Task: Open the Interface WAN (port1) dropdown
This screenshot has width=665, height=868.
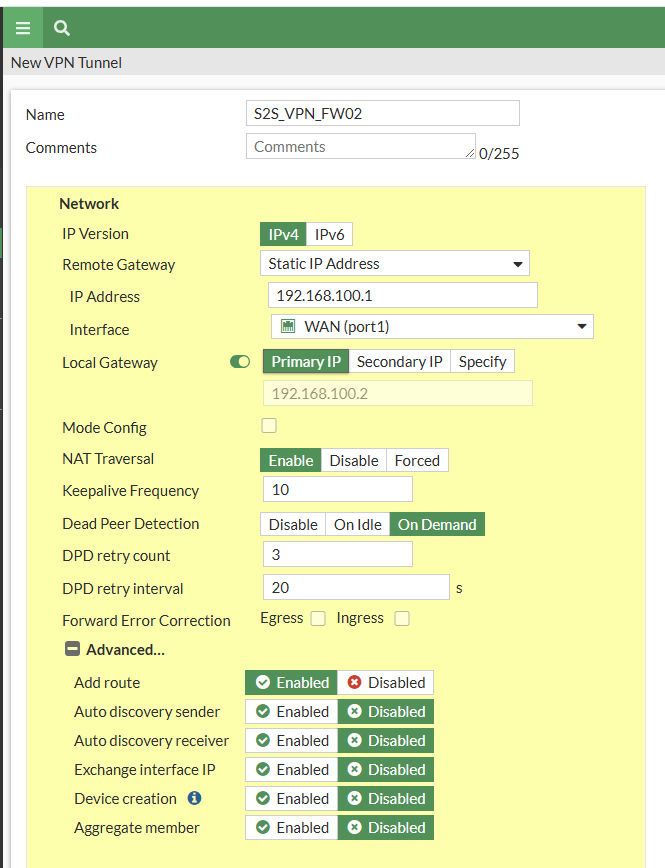Action: (x=432, y=327)
